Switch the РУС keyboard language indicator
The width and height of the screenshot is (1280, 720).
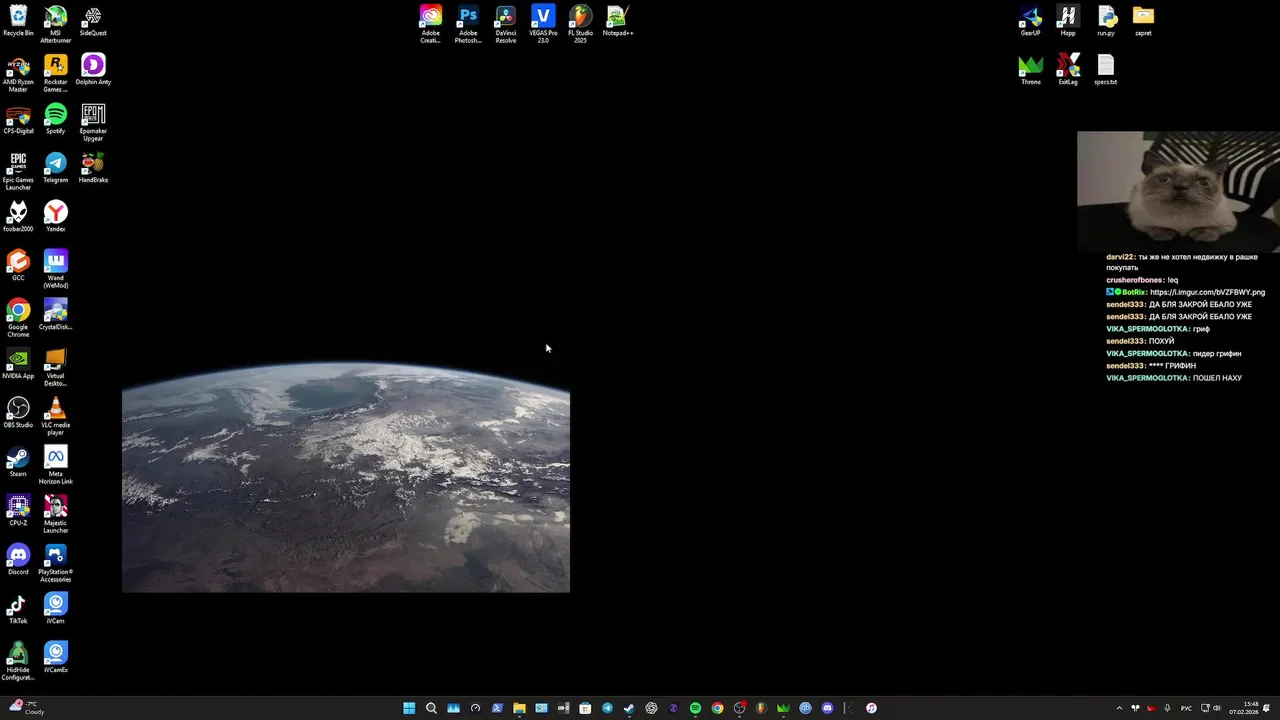[1186, 708]
